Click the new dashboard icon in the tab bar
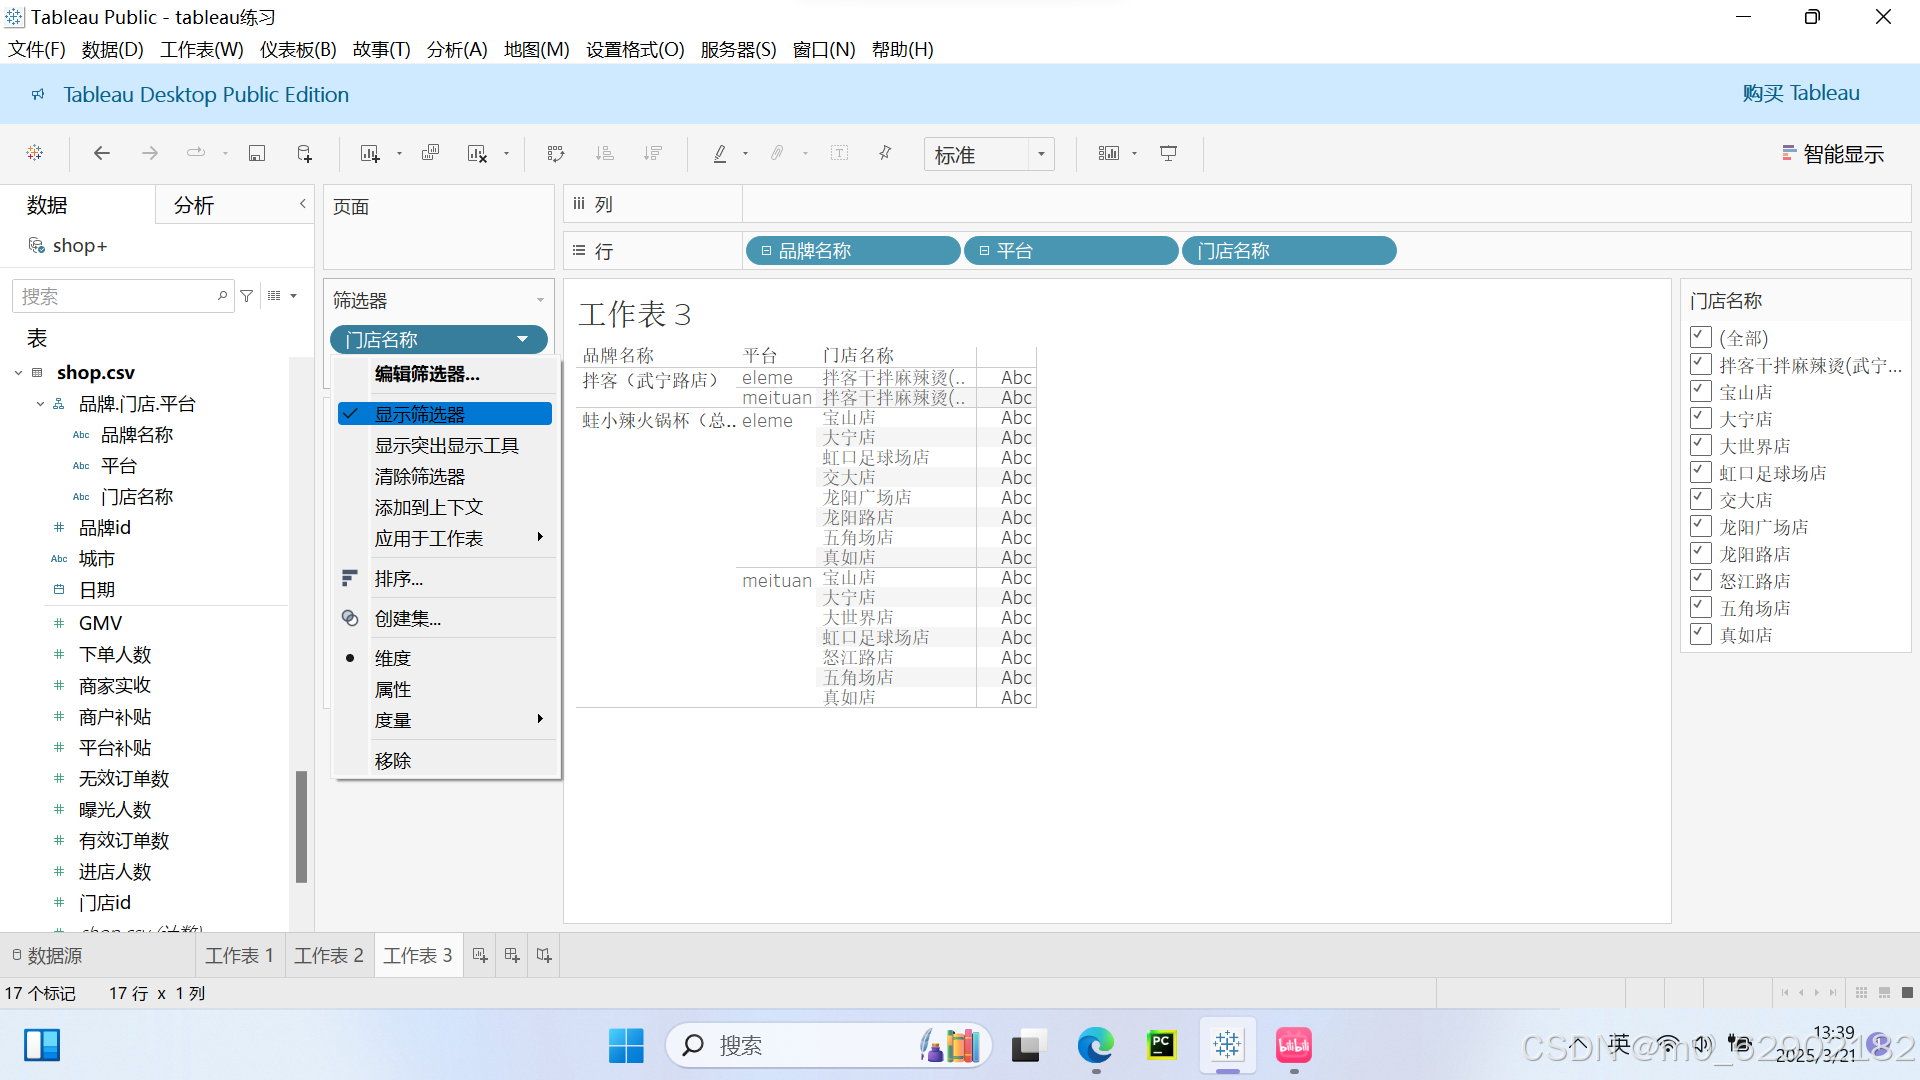The height and width of the screenshot is (1080, 1920). pyautogui.click(x=512, y=955)
